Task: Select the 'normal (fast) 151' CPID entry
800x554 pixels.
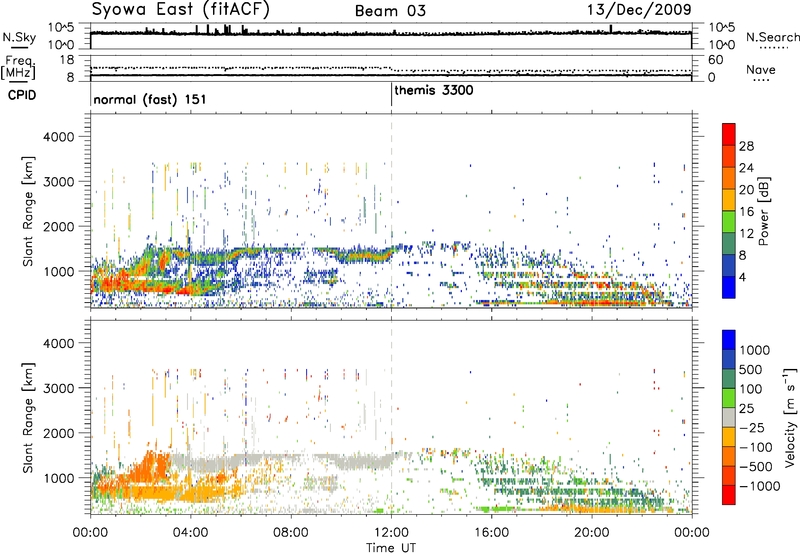Action: pos(149,99)
